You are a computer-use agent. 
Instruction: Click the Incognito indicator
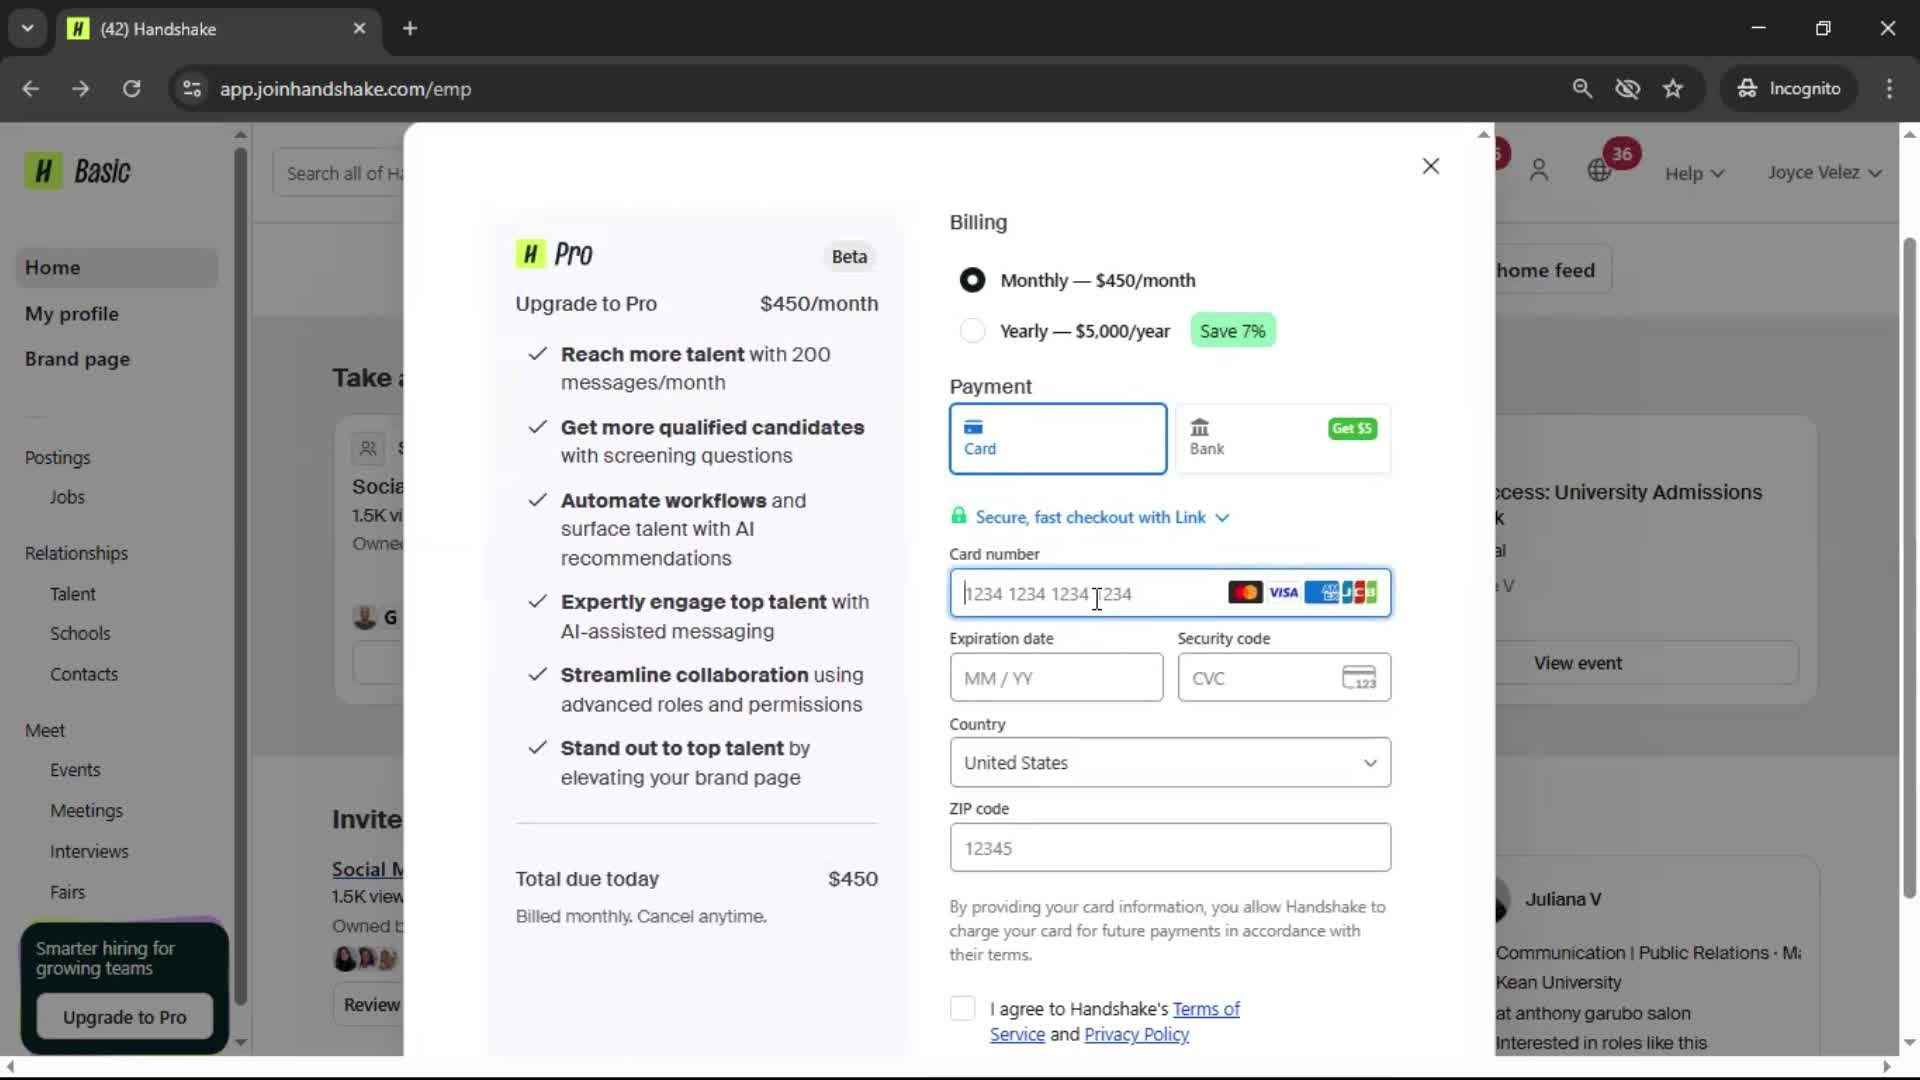tap(1789, 89)
